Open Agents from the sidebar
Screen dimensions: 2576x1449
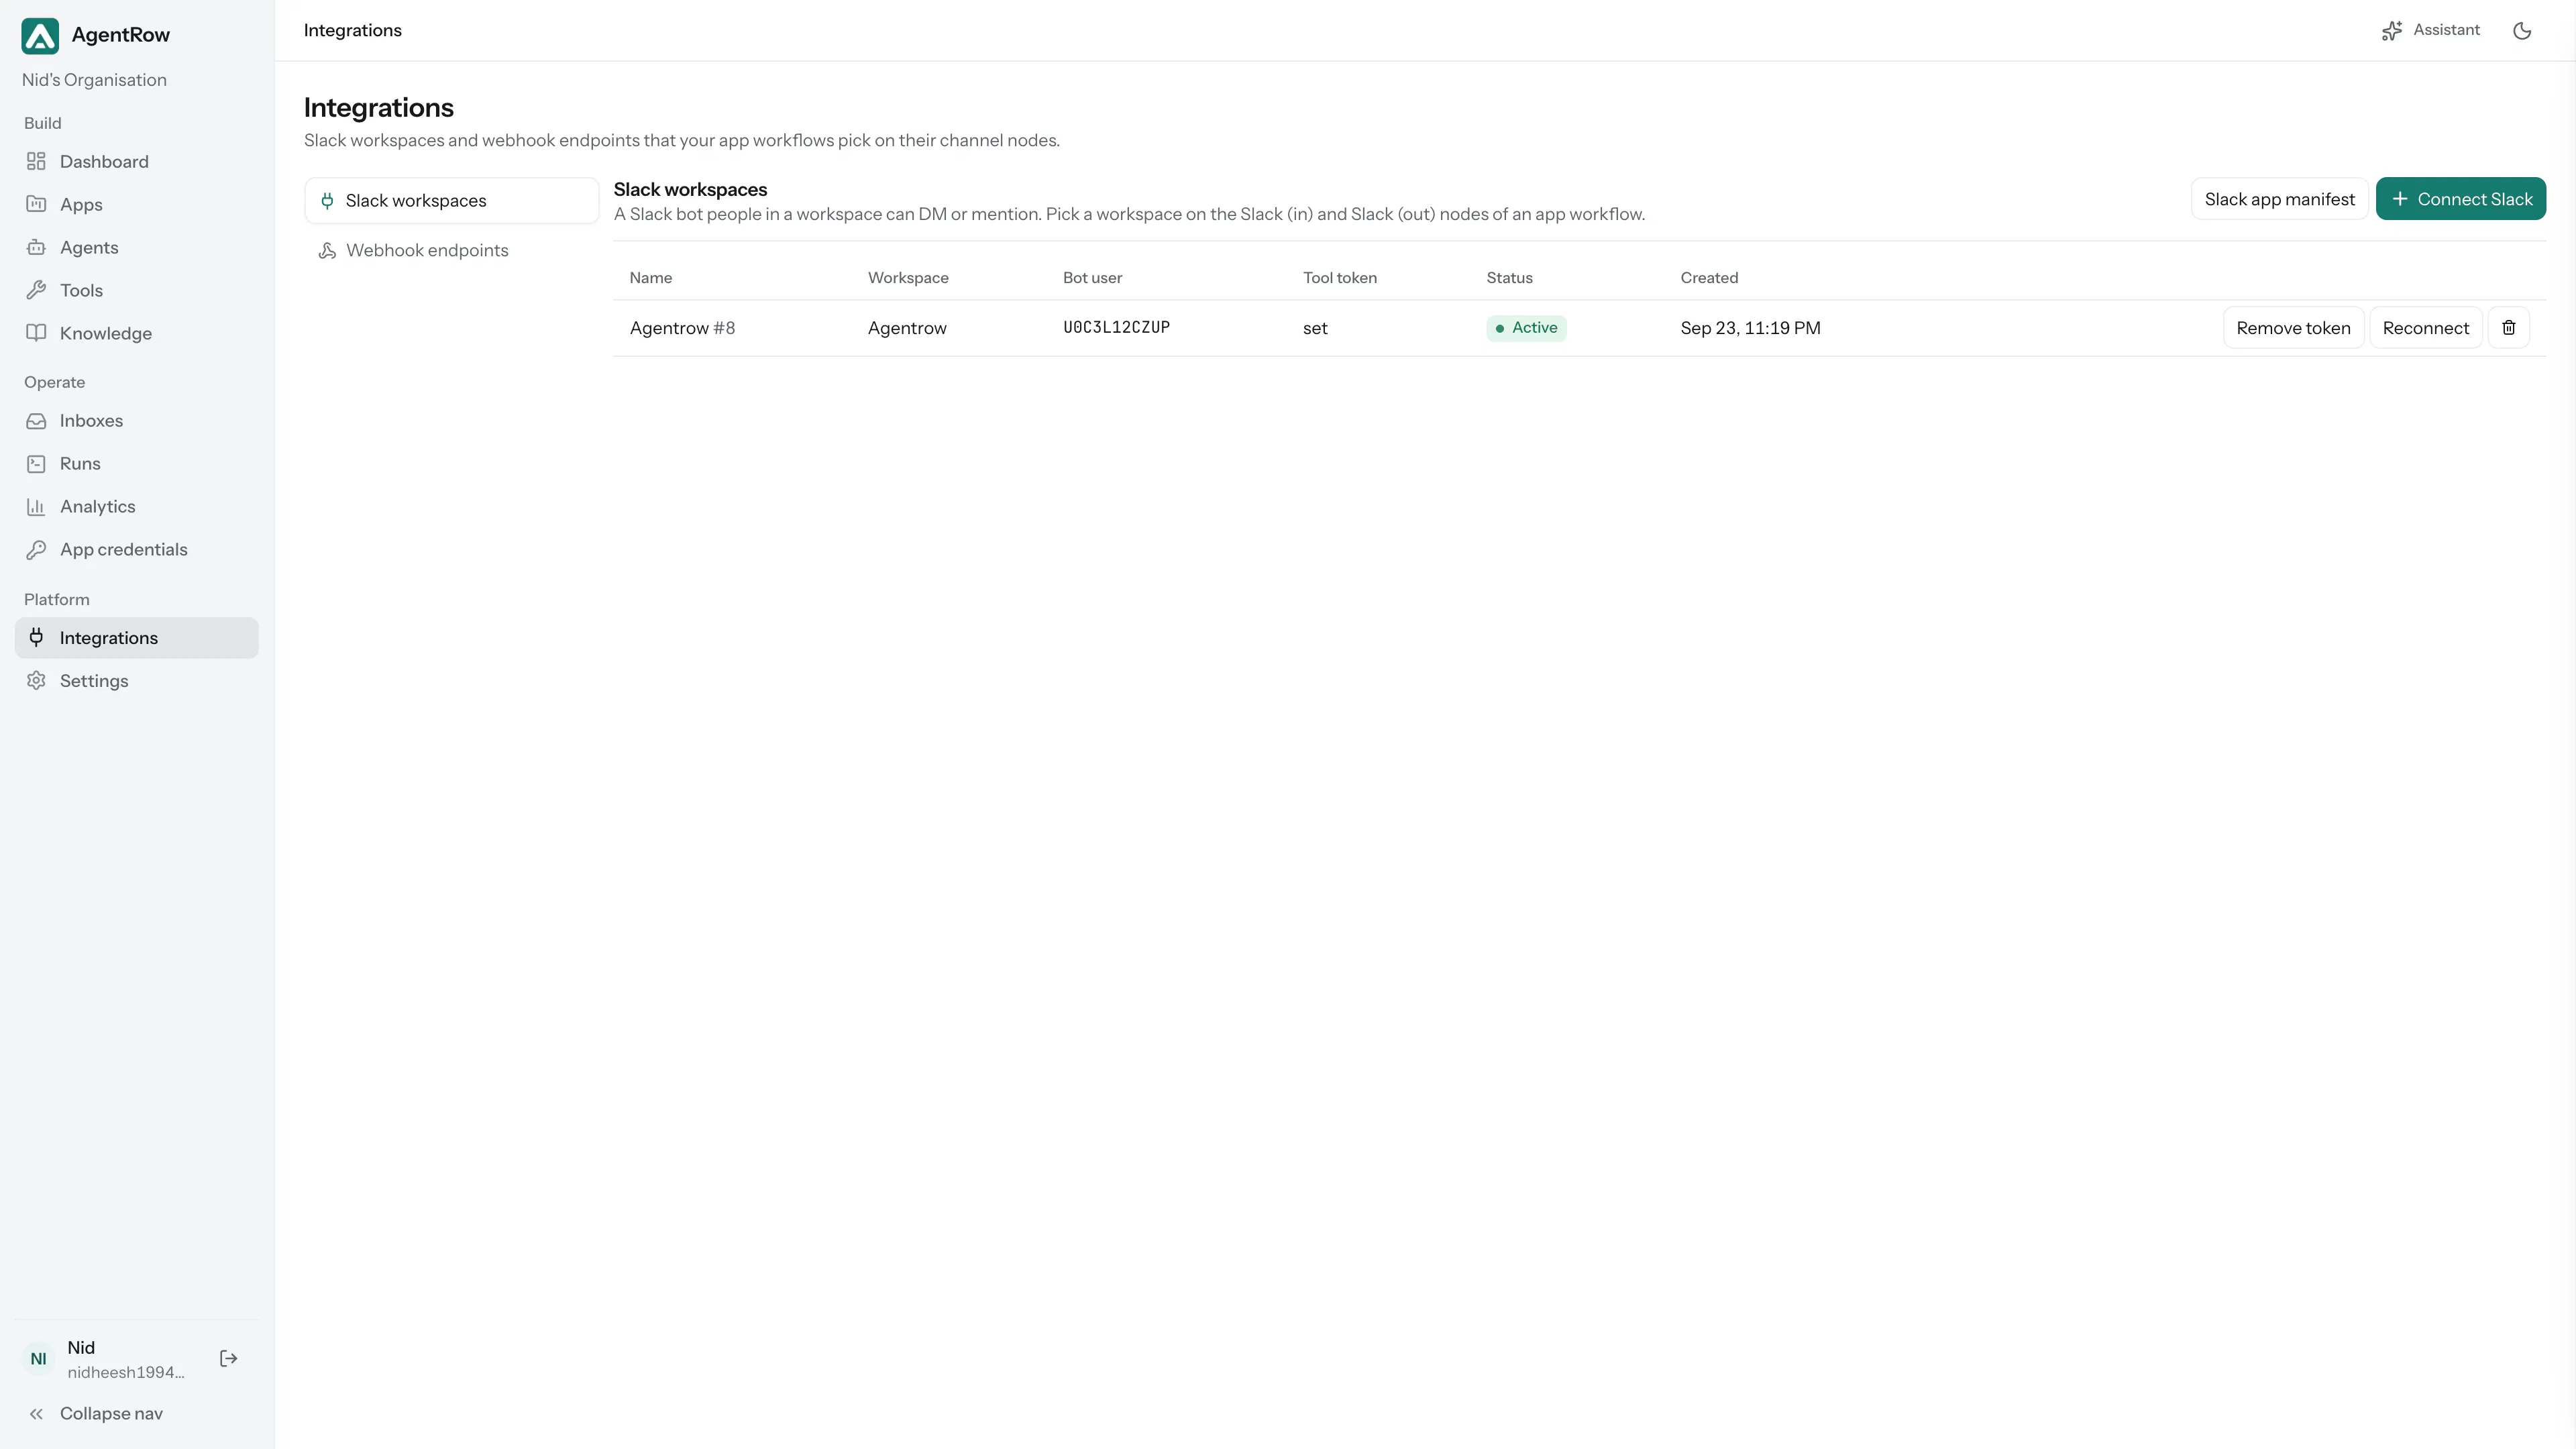tap(137, 247)
